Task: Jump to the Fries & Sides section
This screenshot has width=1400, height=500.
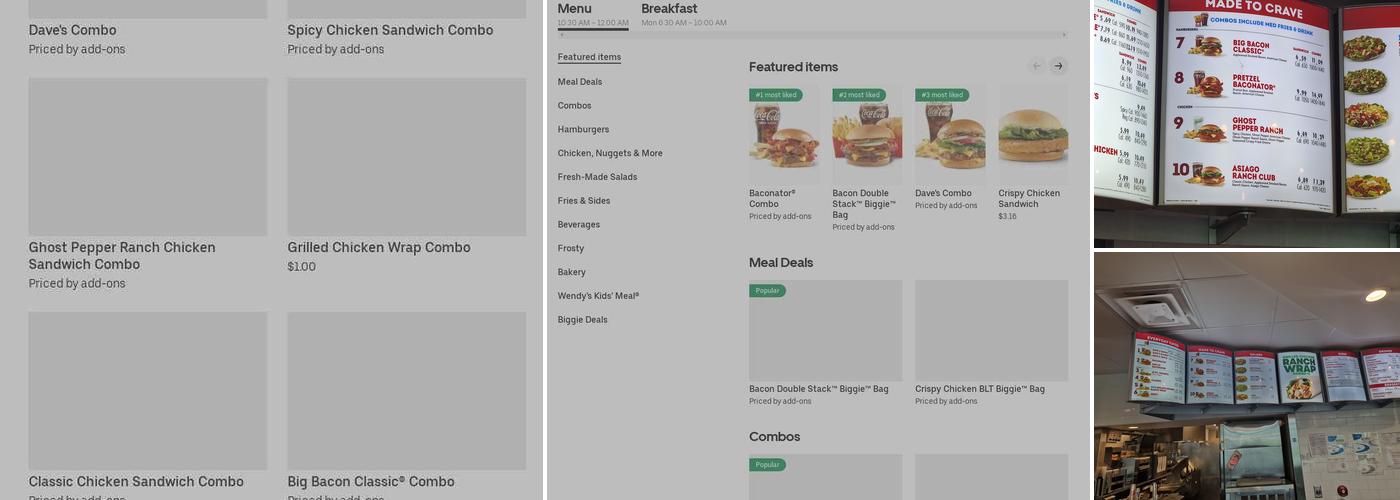Action: pyautogui.click(x=584, y=201)
